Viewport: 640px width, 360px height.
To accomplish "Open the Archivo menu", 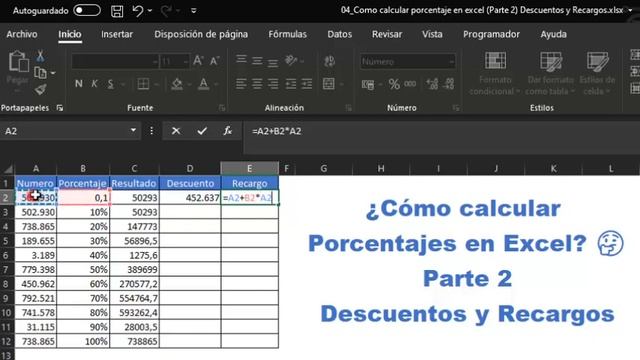I will point(22,34).
